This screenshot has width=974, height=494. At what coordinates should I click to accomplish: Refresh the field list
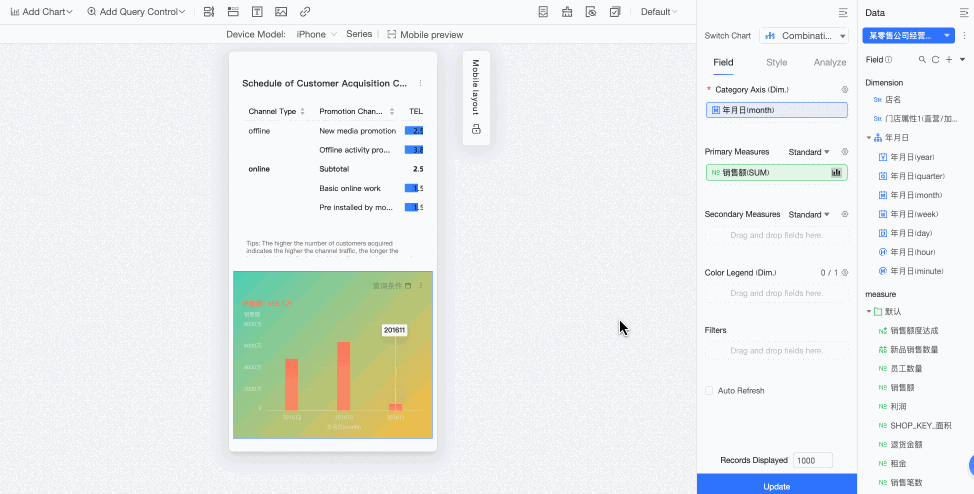coord(935,60)
